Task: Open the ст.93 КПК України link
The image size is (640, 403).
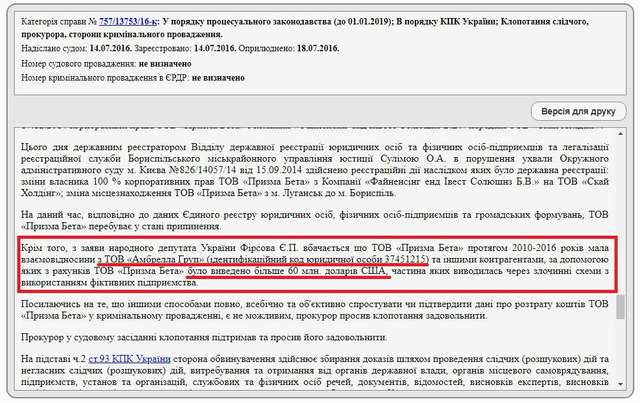Action: point(129,359)
